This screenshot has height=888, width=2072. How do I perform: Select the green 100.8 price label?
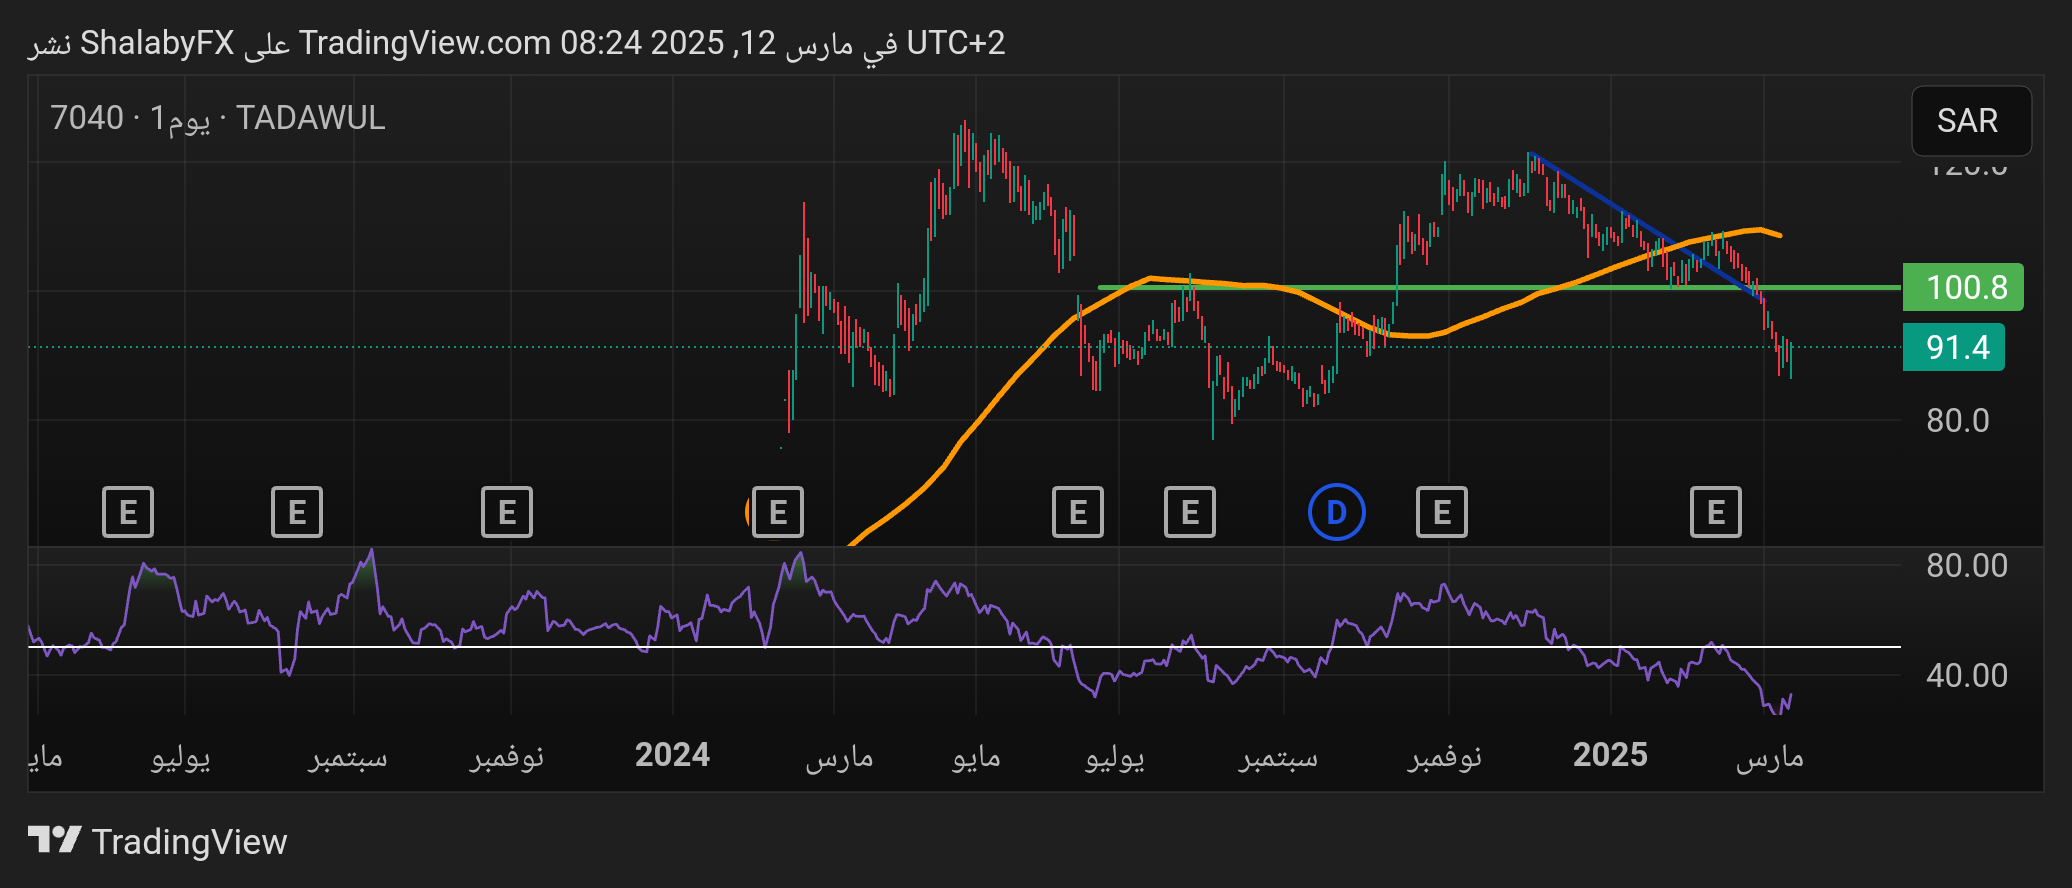(x=1963, y=287)
